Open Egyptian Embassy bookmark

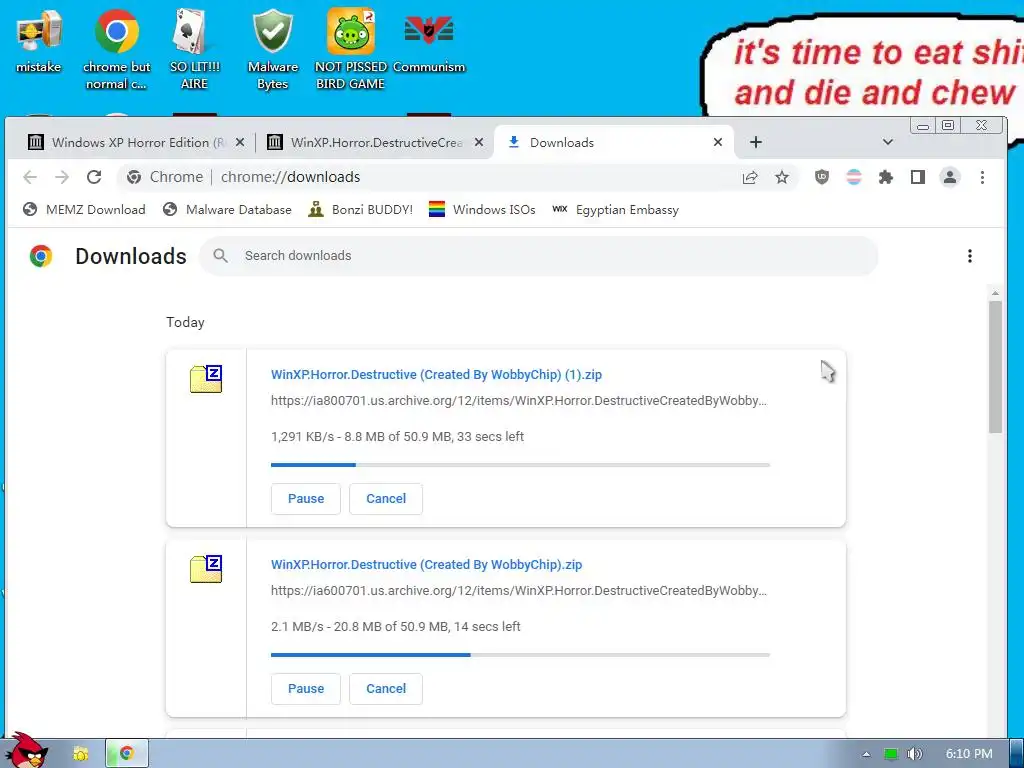tap(615, 210)
